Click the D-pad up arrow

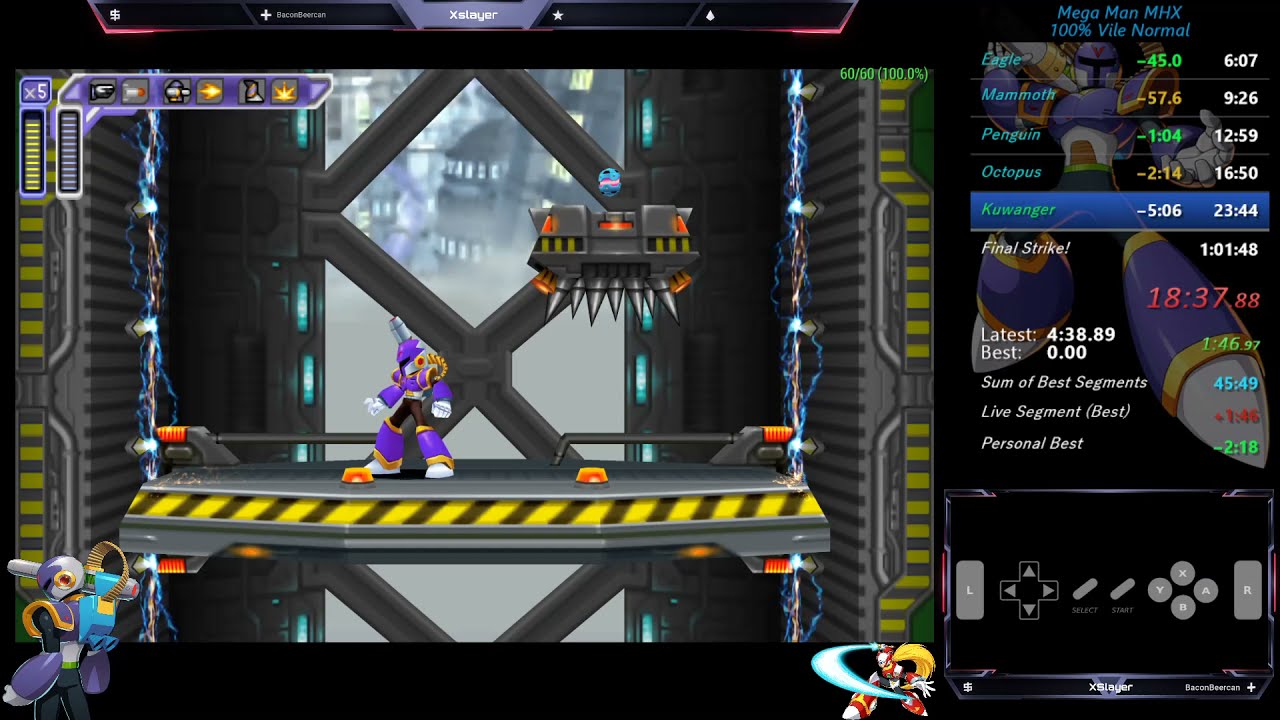tap(1028, 572)
